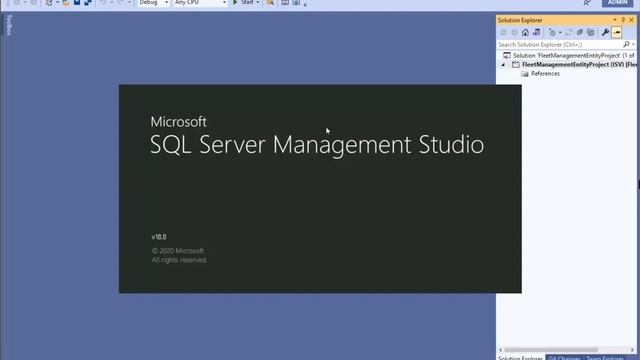
Task: Click the Collapse All icon in Solution Explorer
Action: tap(580, 32)
